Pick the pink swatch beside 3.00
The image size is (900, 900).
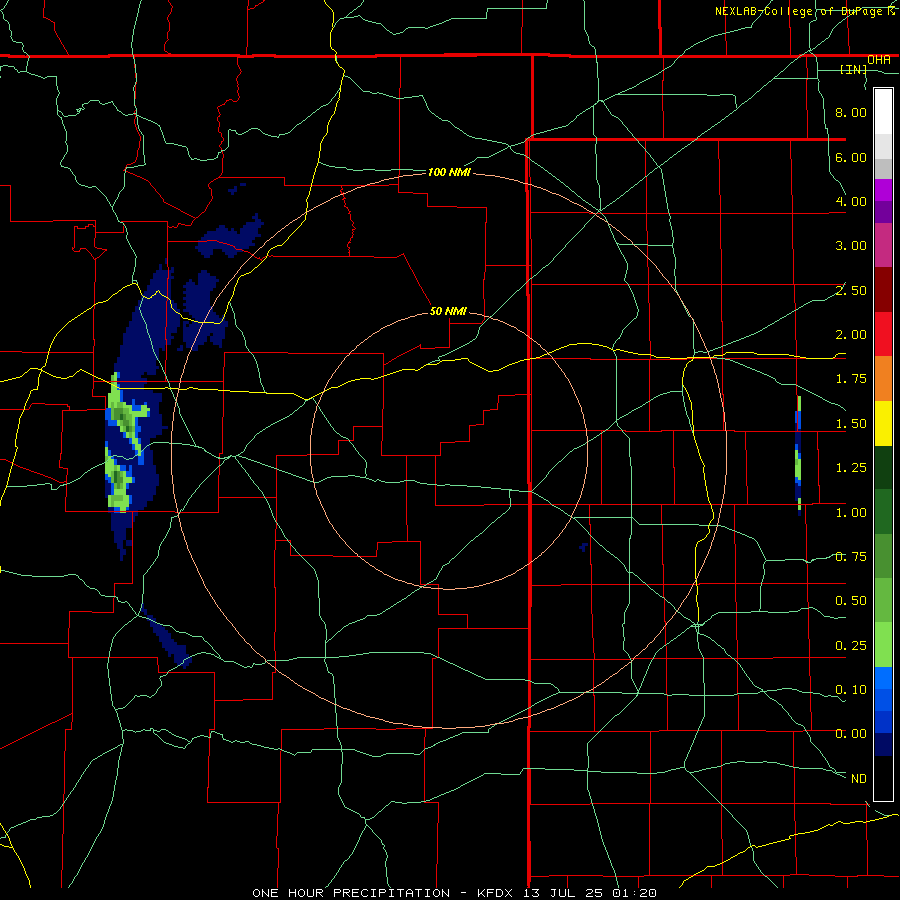point(883,245)
